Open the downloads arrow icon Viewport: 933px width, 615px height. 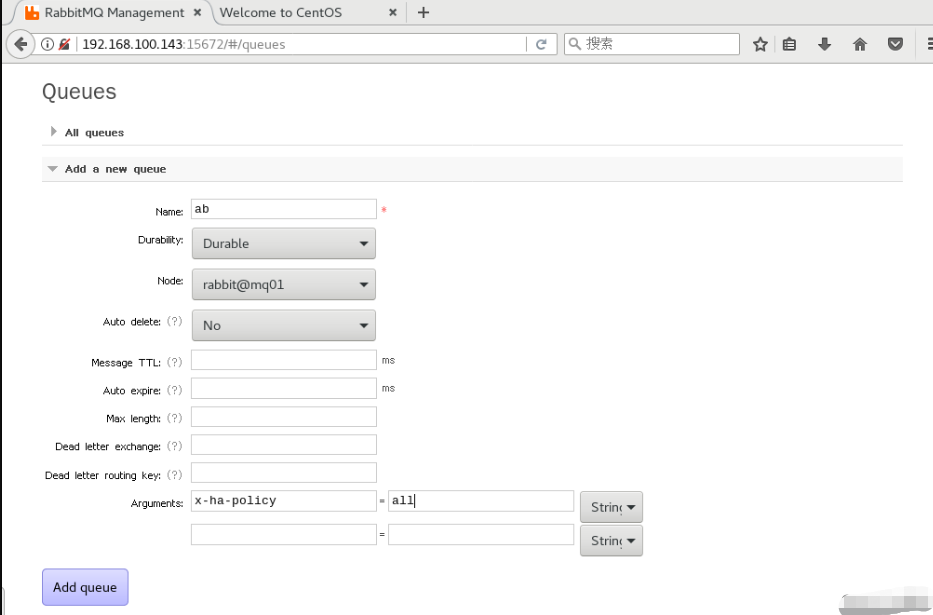coord(824,44)
